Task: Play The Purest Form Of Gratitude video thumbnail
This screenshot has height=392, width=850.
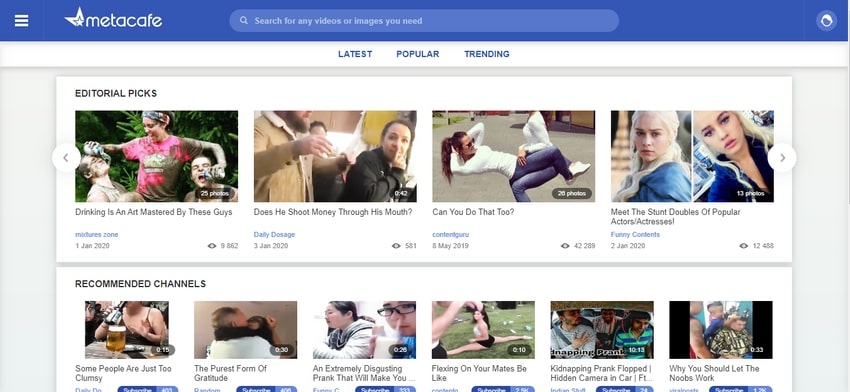Action: click(246, 330)
